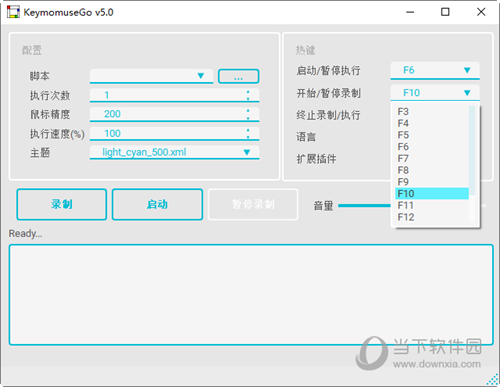Close the KeymomuseGo window

(481, 12)
